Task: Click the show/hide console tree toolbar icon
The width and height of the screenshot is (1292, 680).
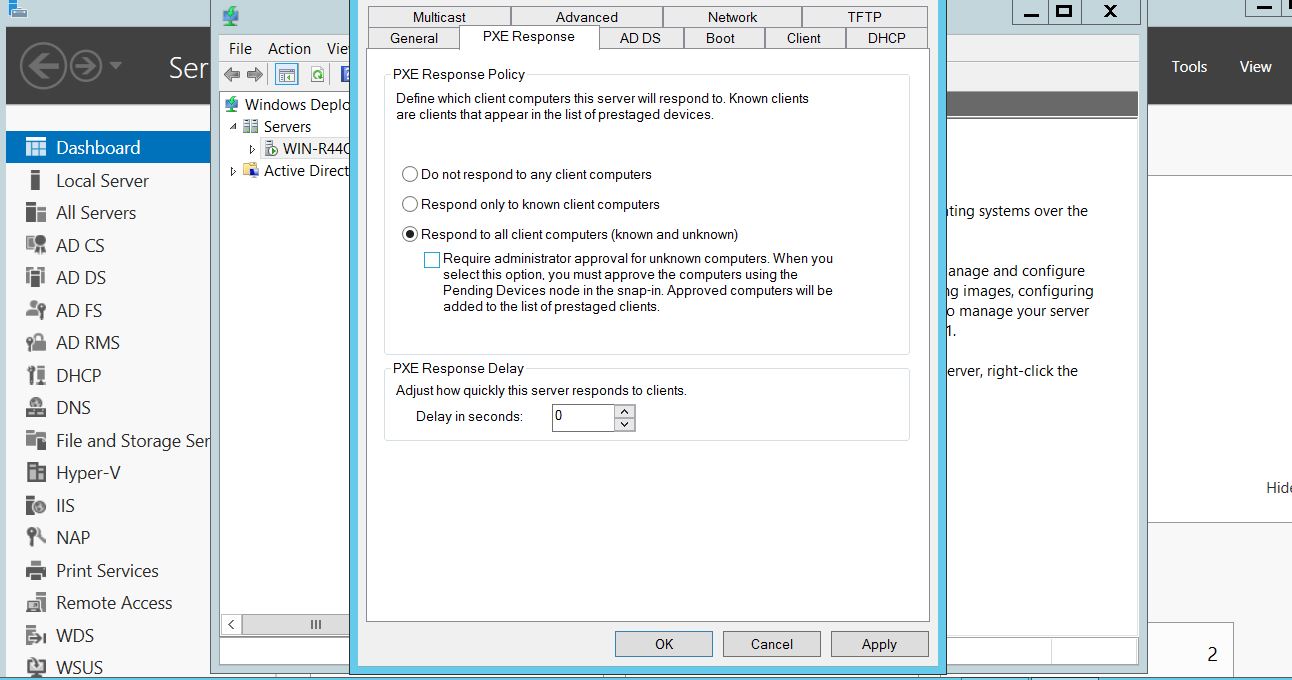Action: tap(287, 75)
